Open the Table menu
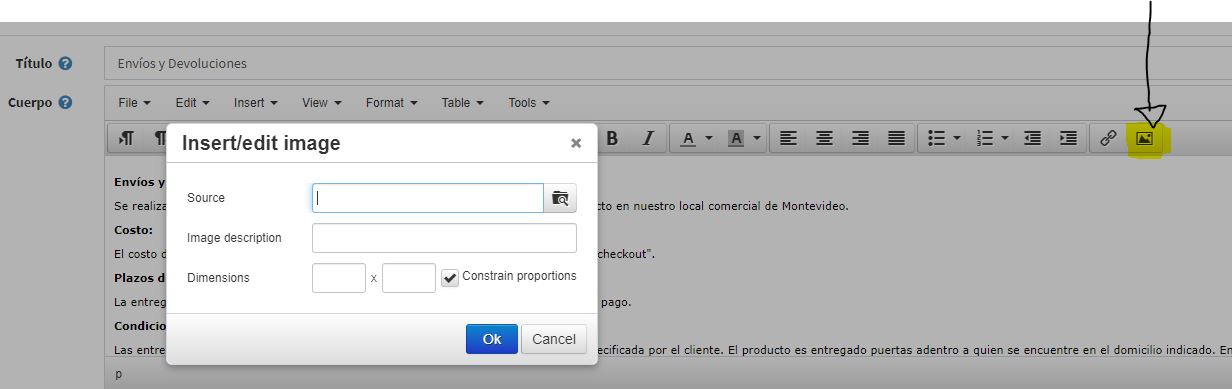The image size is (1232, 389). [x=462, y=103]
